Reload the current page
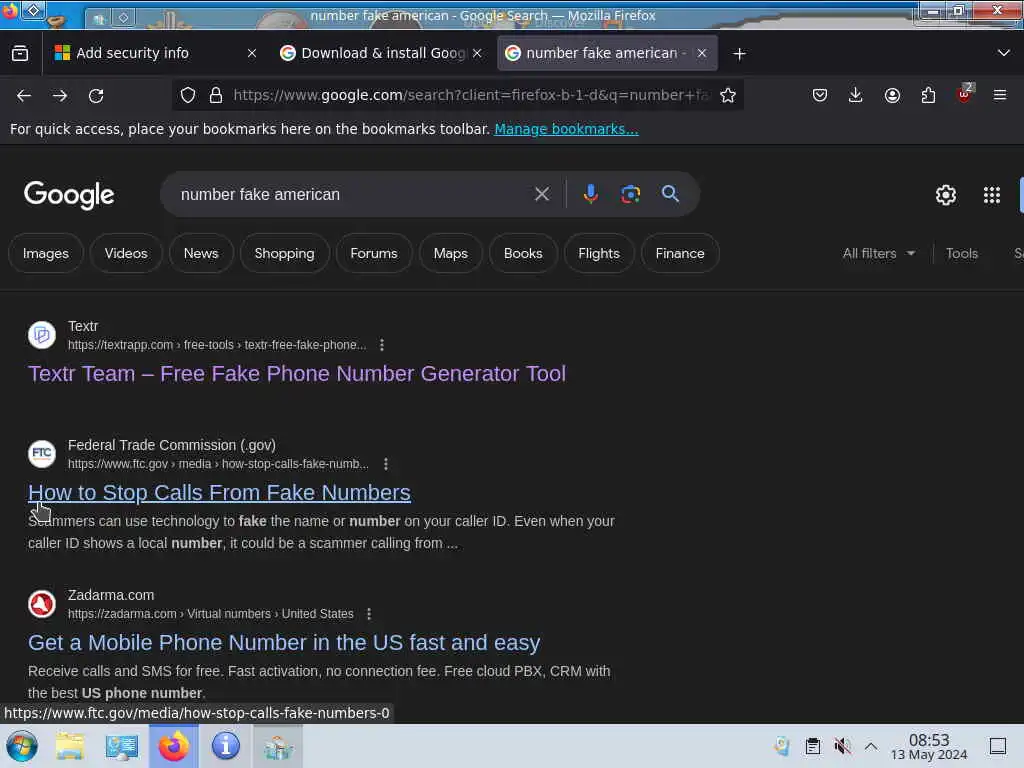Image resolution: width=1024 pixels, height=768 pixels. pyautogui.click(x=96, y=95)
